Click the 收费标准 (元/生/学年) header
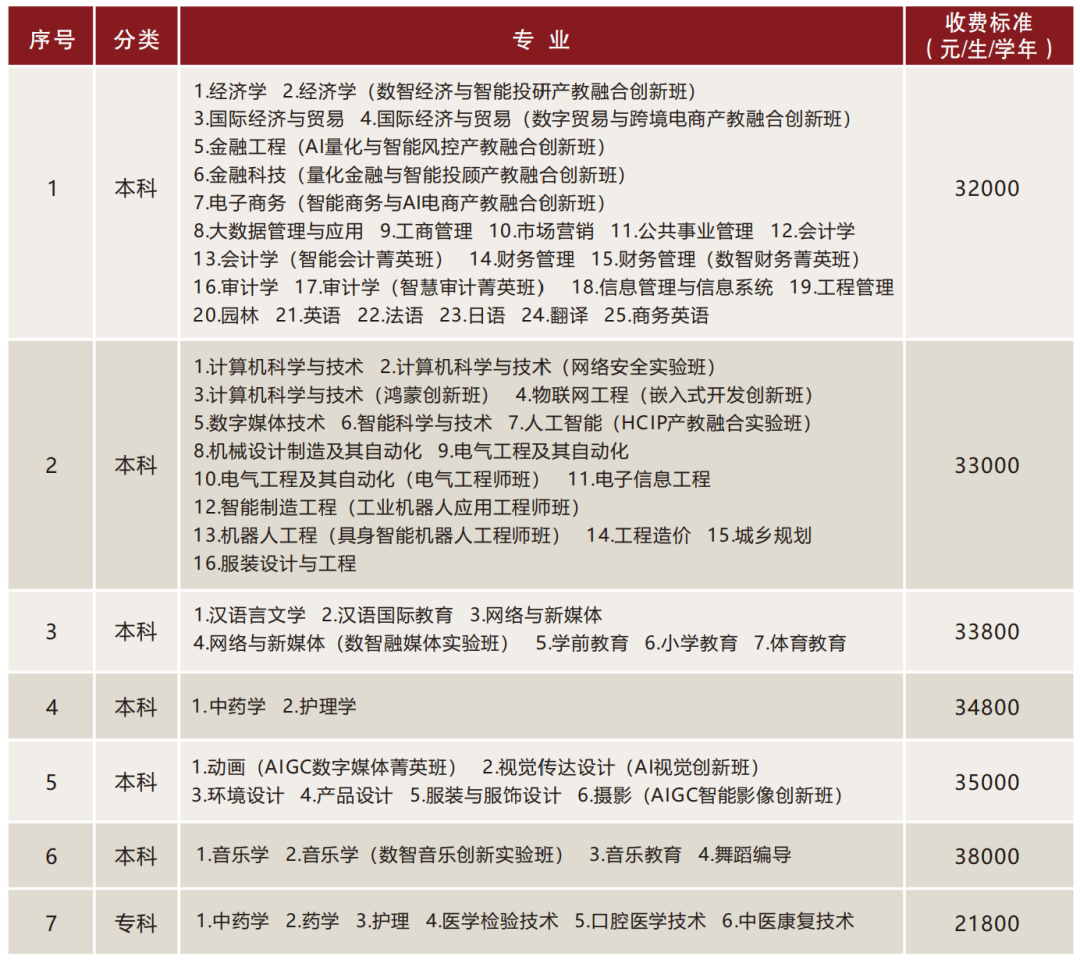The image size is (1080, 960). pos(988,36)
